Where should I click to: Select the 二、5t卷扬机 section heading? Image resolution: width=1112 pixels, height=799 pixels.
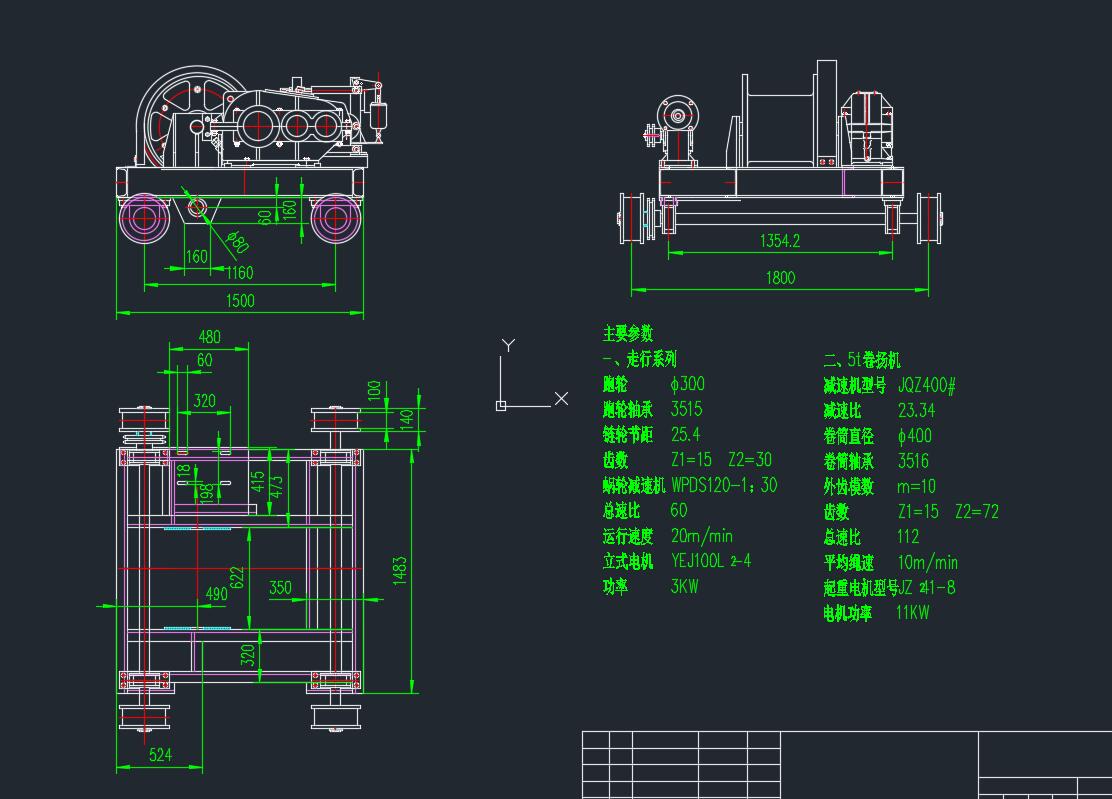pos(861,360)
